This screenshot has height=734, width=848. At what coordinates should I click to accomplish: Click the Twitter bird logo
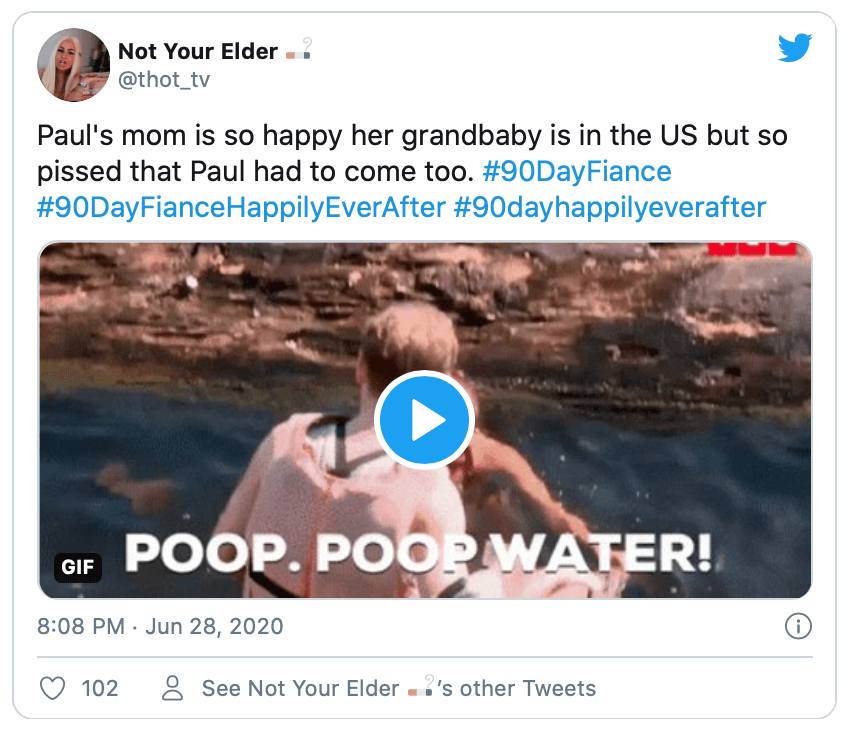[795, 47]
